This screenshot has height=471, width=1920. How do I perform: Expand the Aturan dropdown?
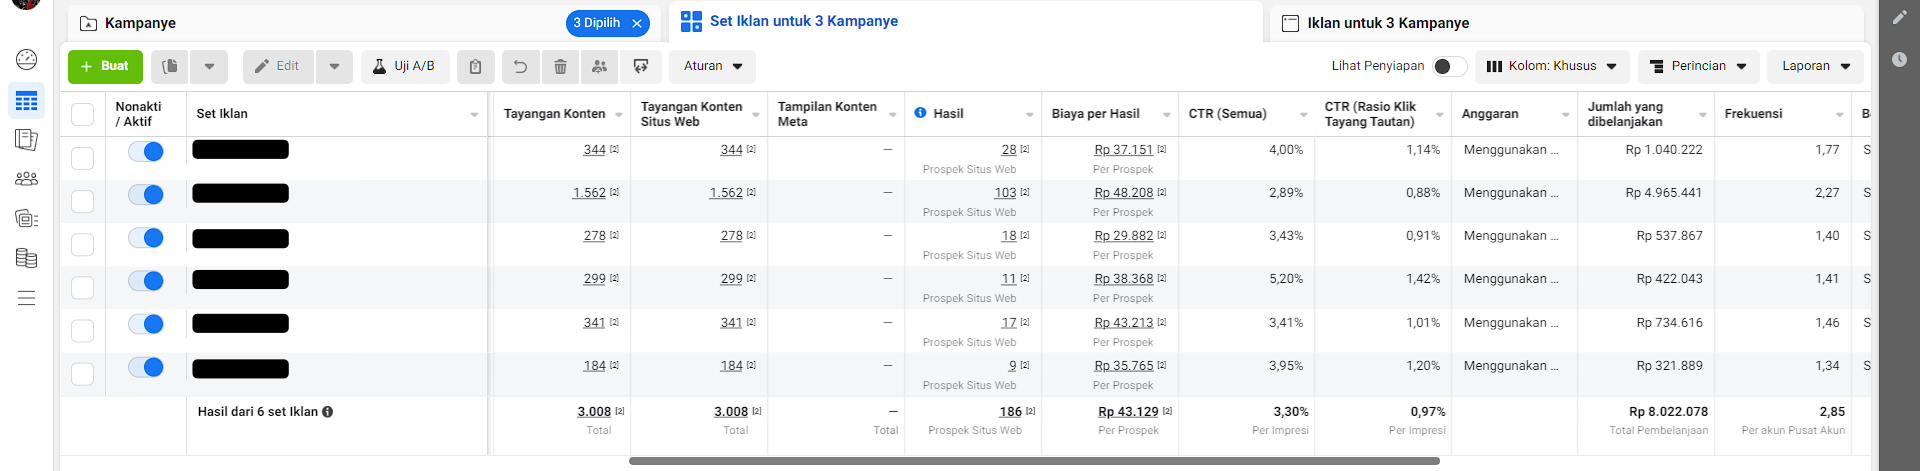click(x=712, y=66)
